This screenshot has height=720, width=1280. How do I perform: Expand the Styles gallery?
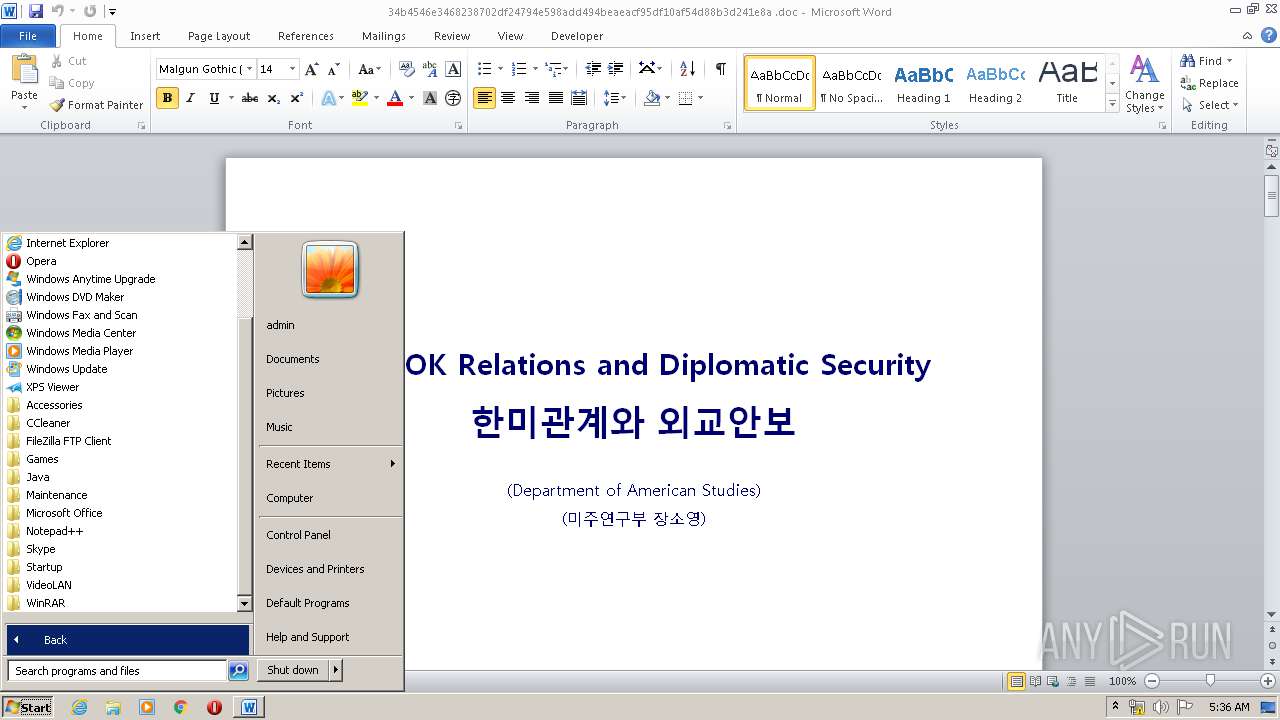1112,104
